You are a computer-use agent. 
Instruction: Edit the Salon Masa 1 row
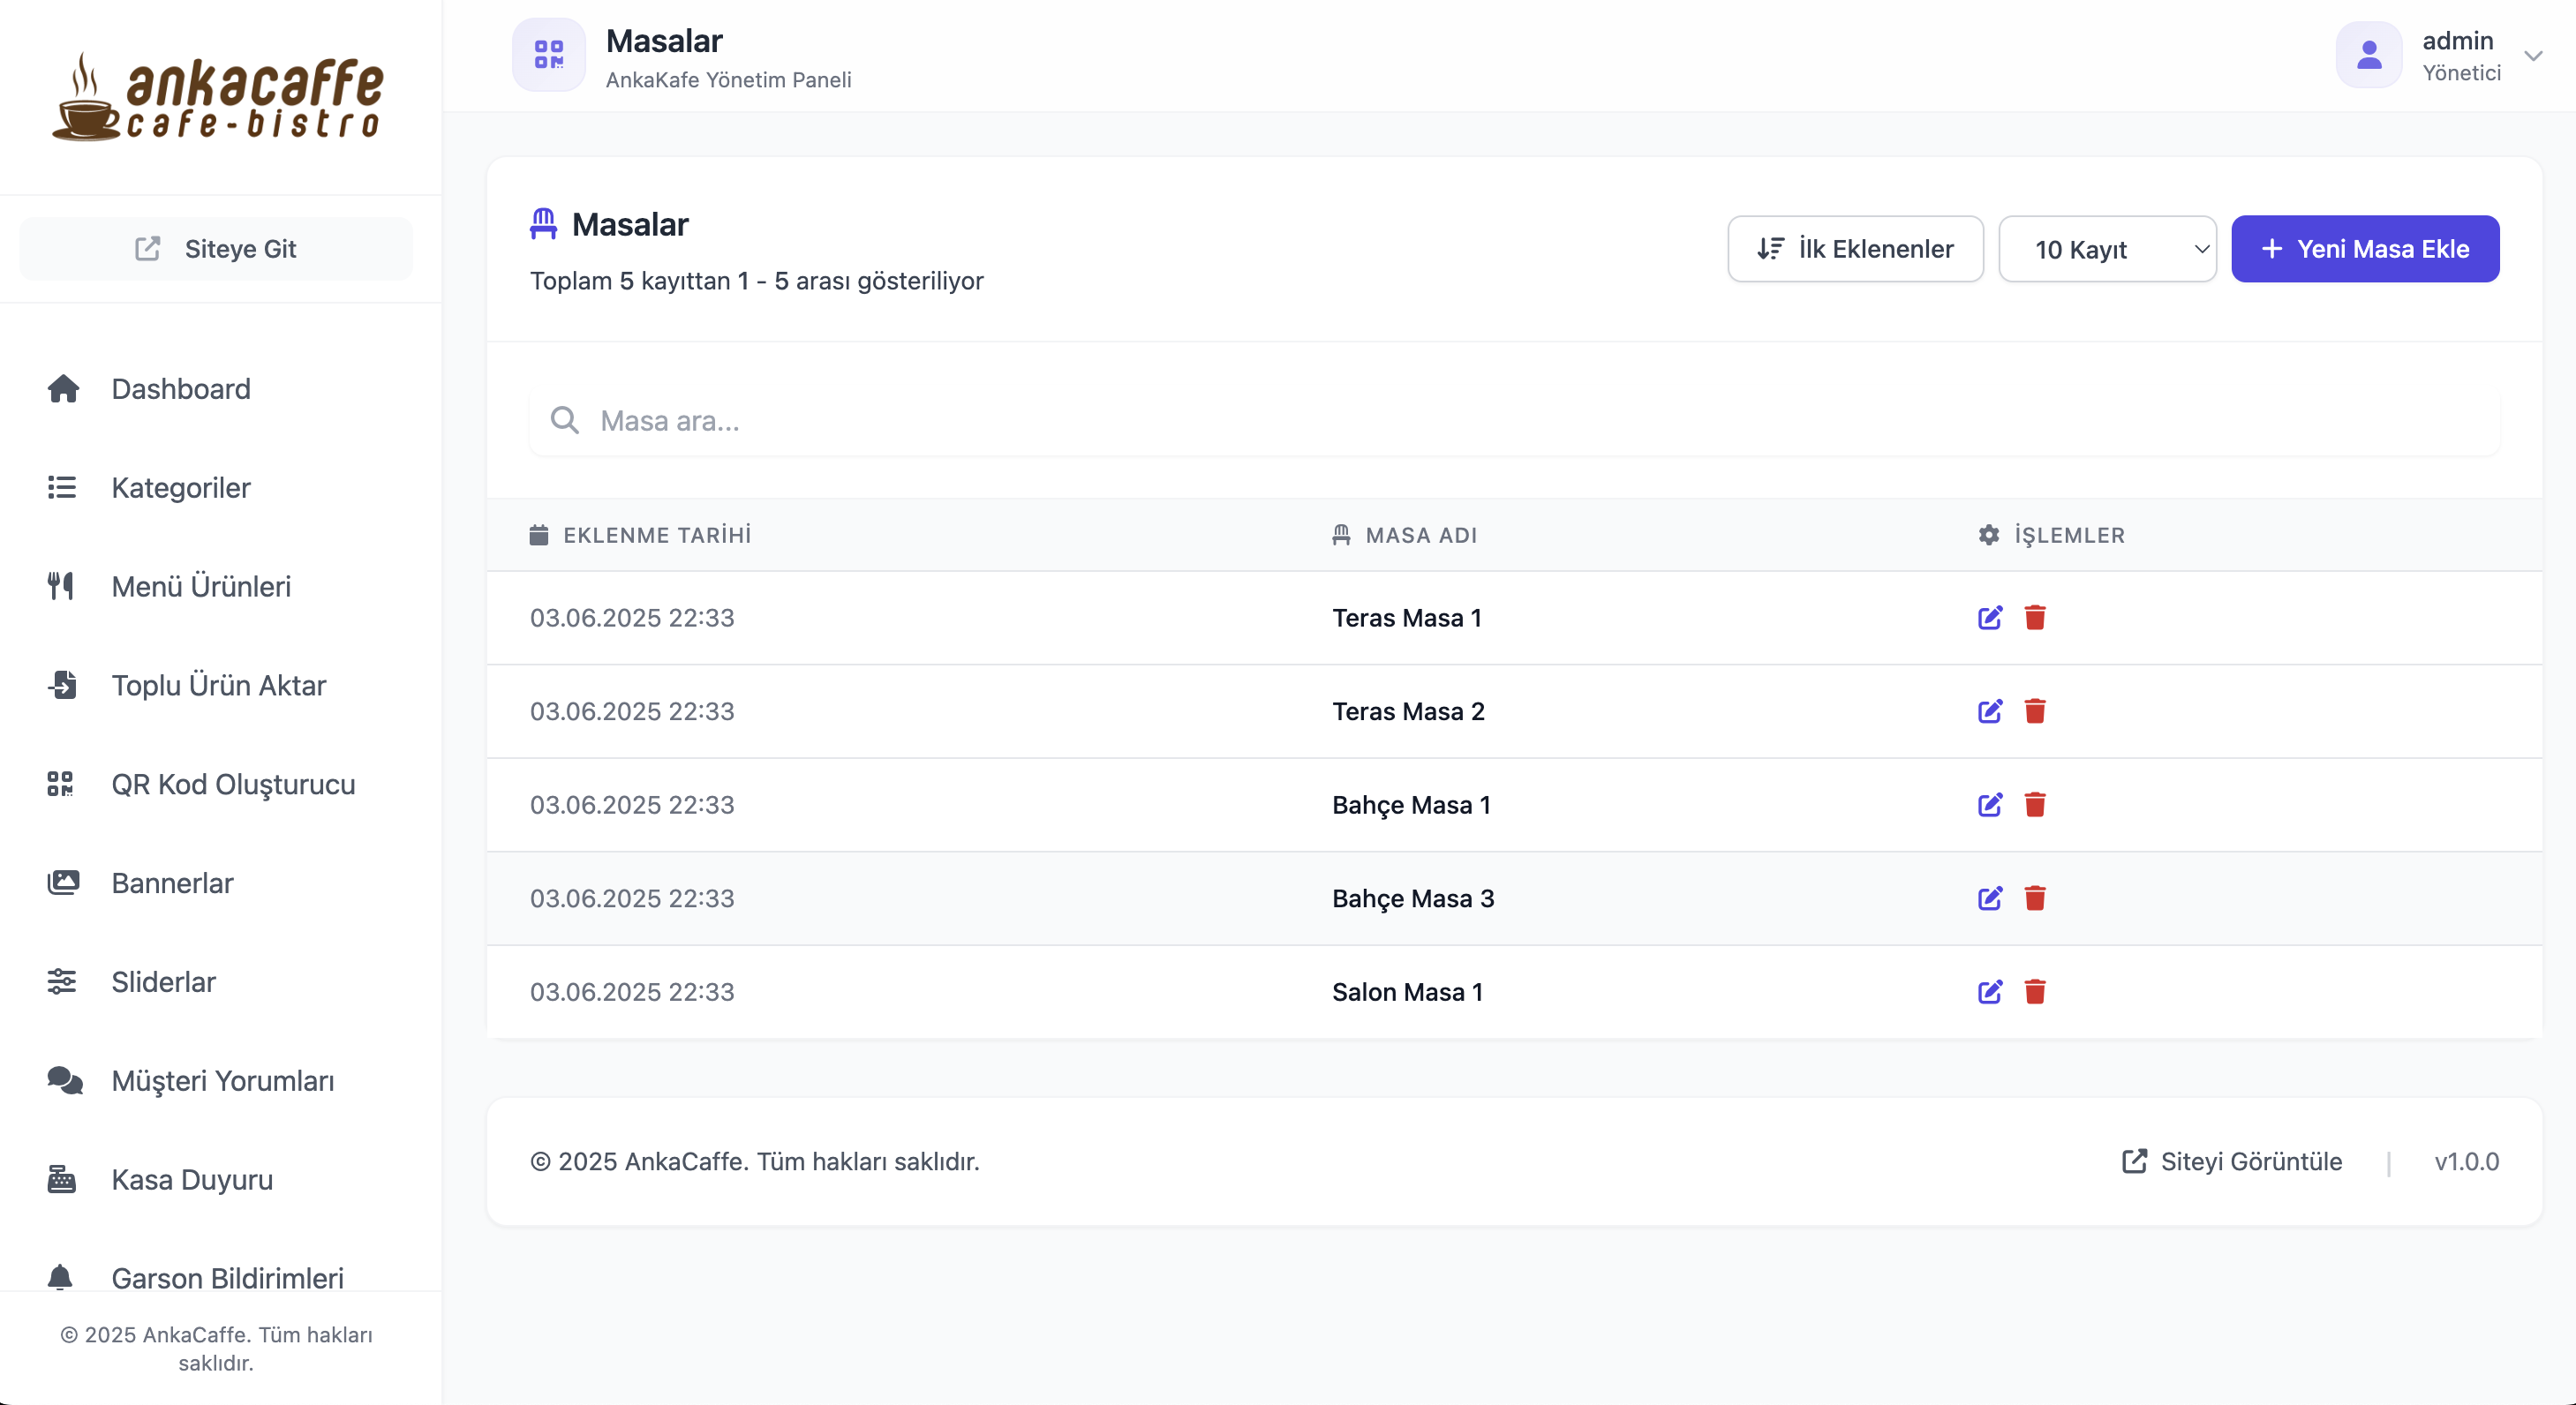pos(1990,992)
